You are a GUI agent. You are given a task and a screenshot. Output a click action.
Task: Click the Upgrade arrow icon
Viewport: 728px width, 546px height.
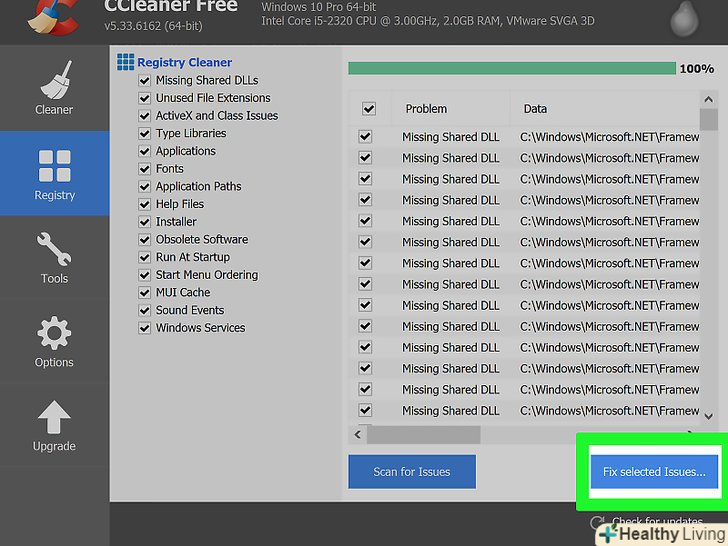54,417
